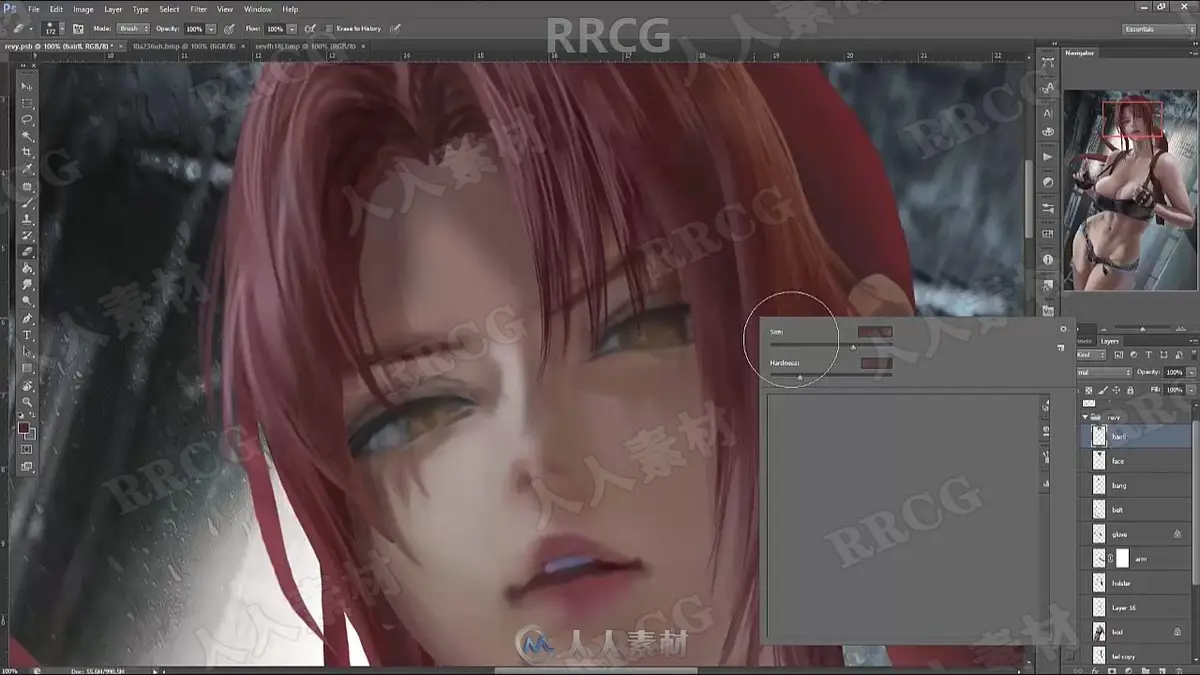Select the Lasso tool
Screen dimensions: 1200x675
pos(28,120)
